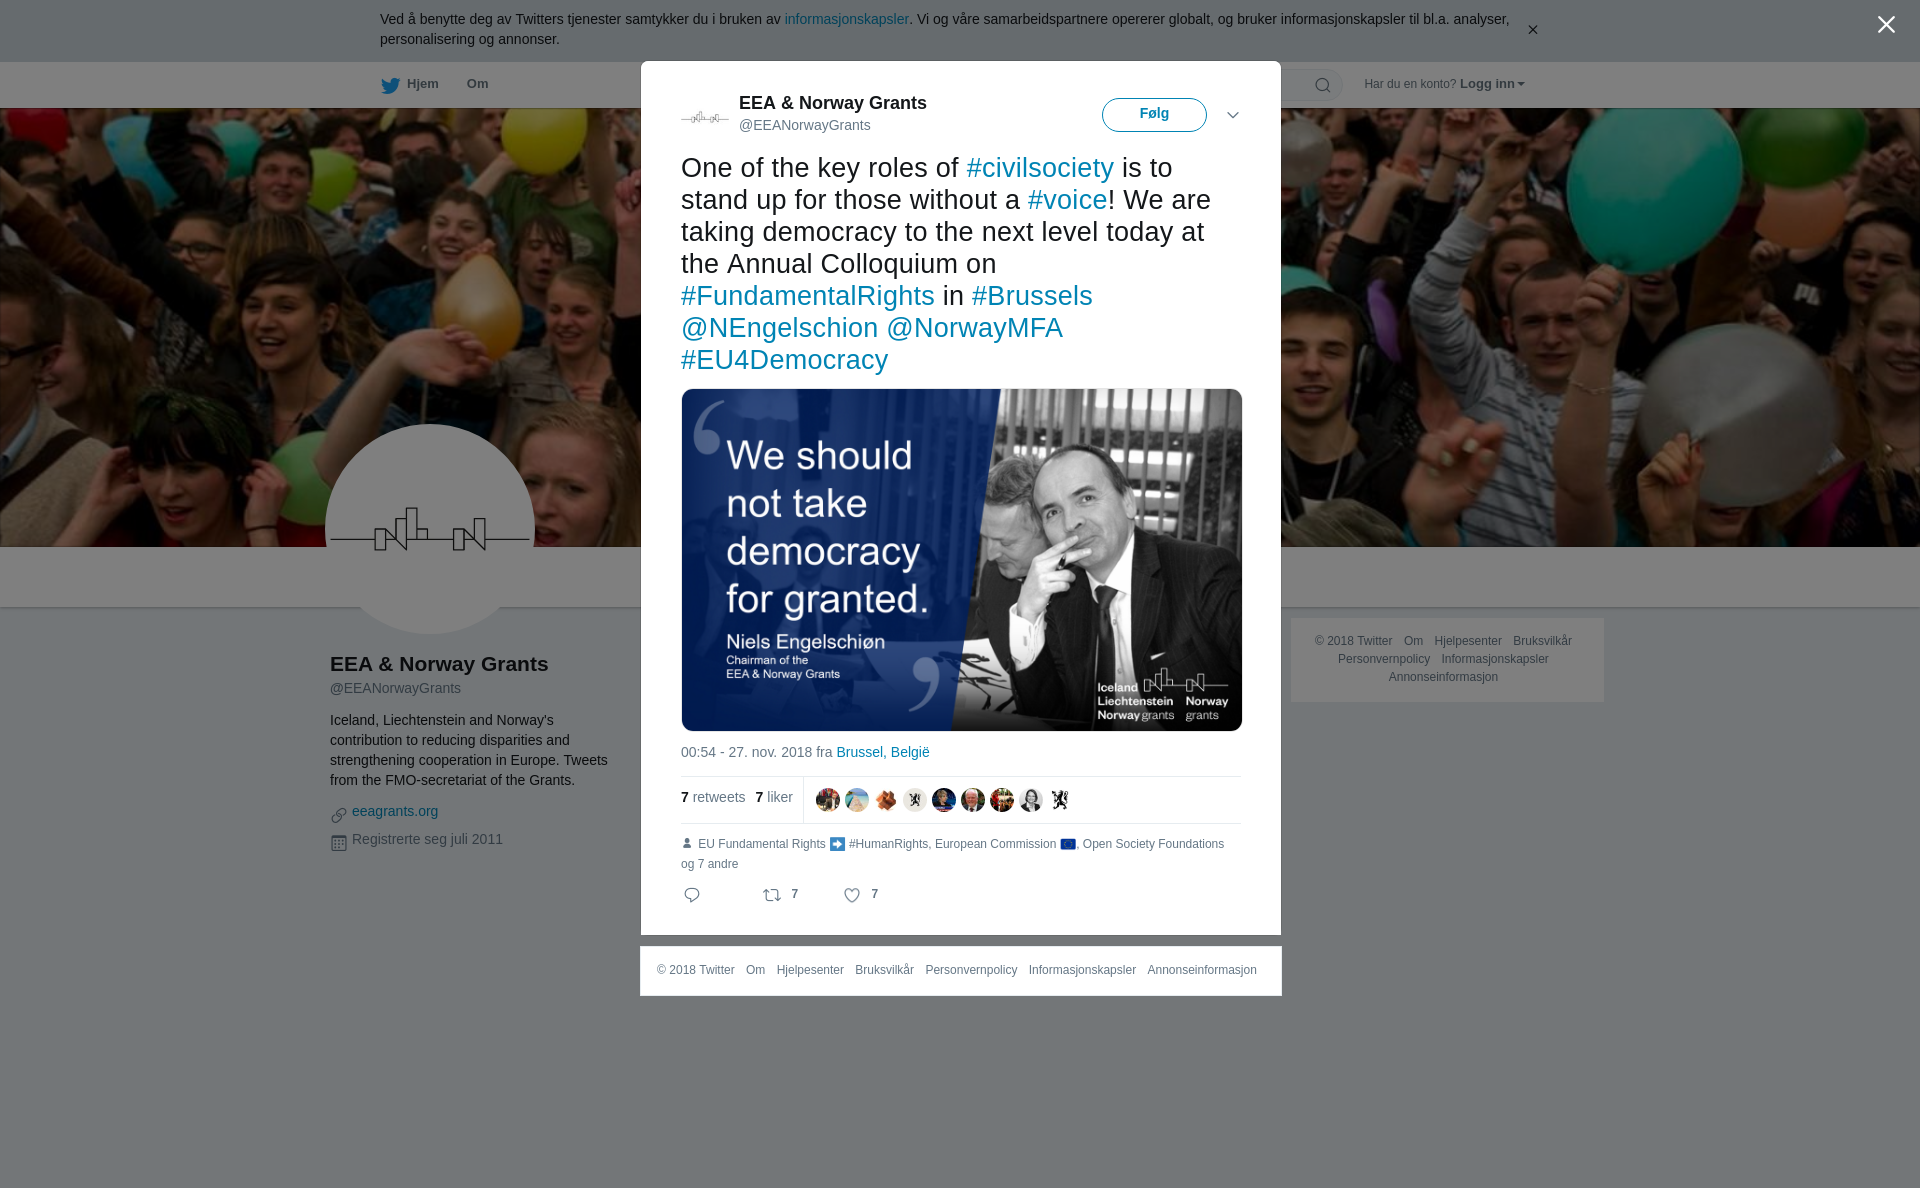Visit eeagrants.org profile link
This screenshot has height=1188, width=1920.
[395, 811]
